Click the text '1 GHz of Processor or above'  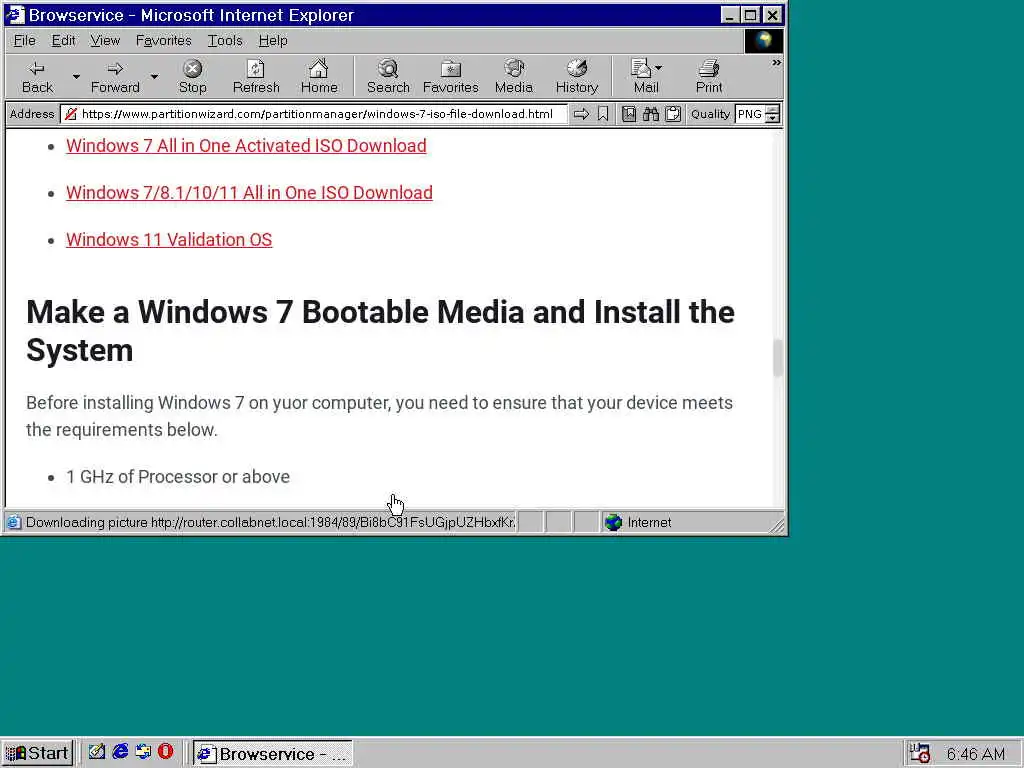click(x=178, y=477)
